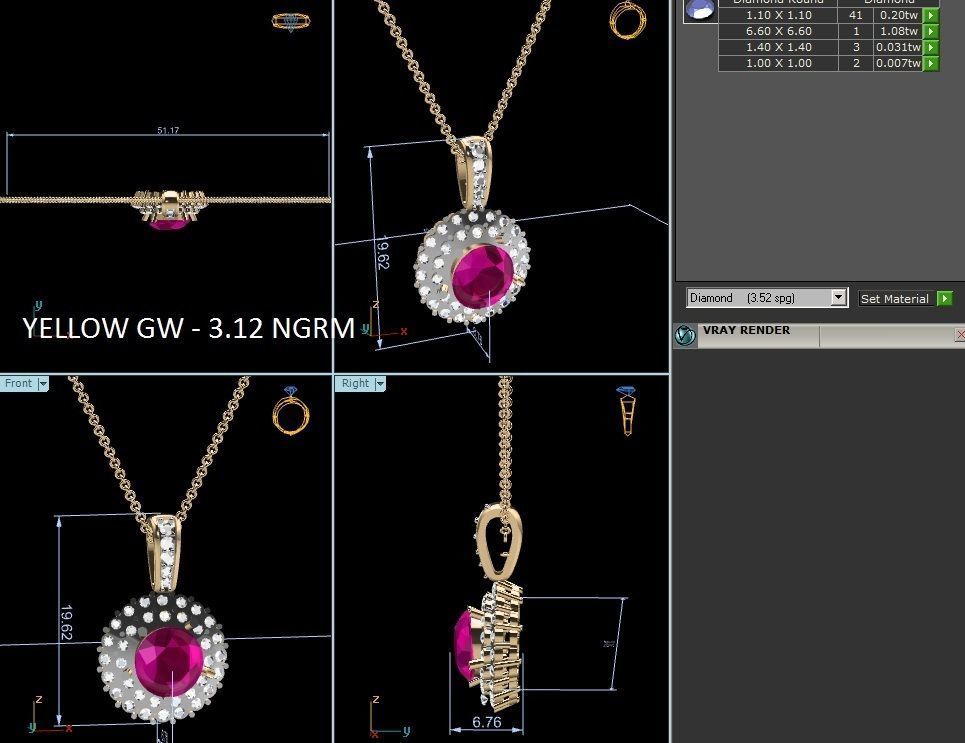Click the 19.62 dimension in perspective viewport
The height and width of the screenshot is (743, 965).
tap(382, 252)
